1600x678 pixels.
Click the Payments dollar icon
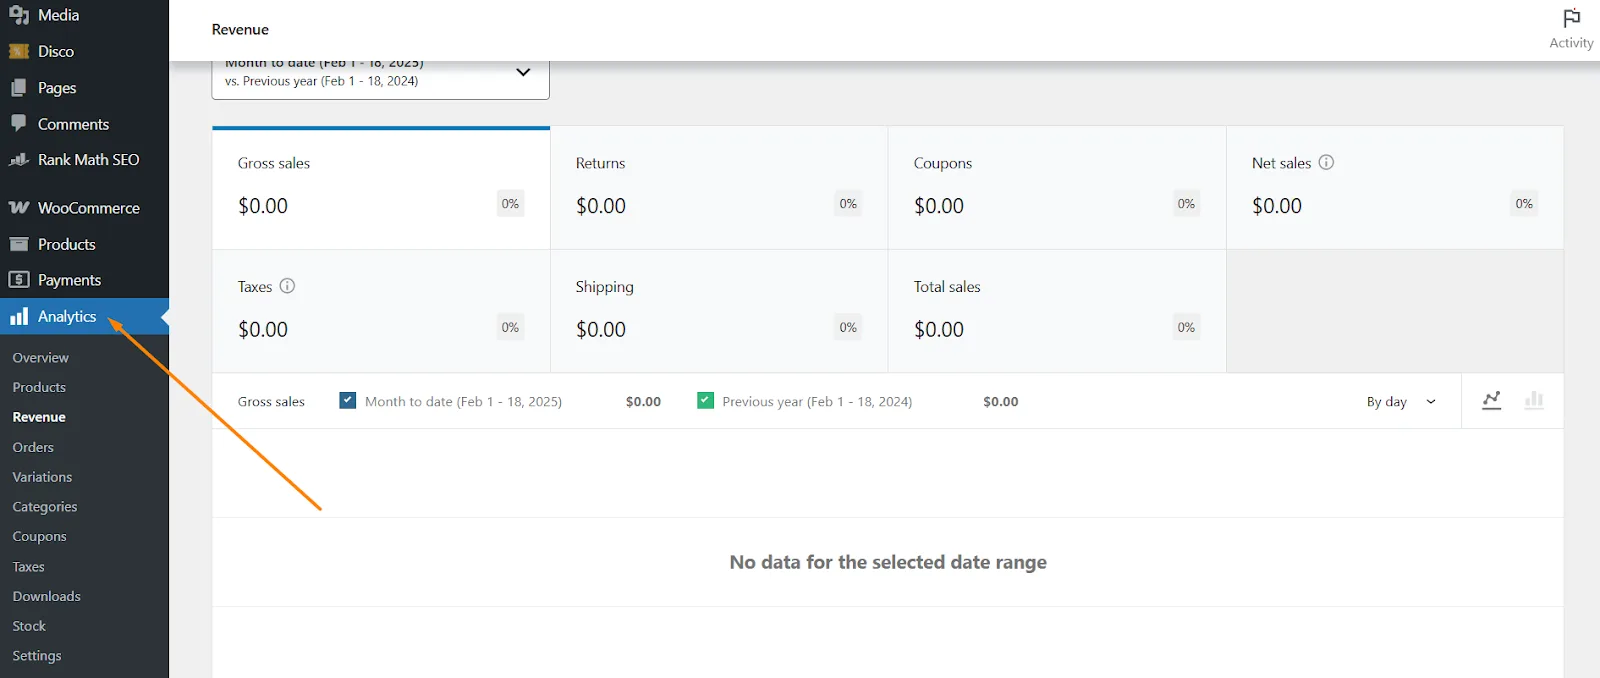pyautogui.click(x=19, y=280)
